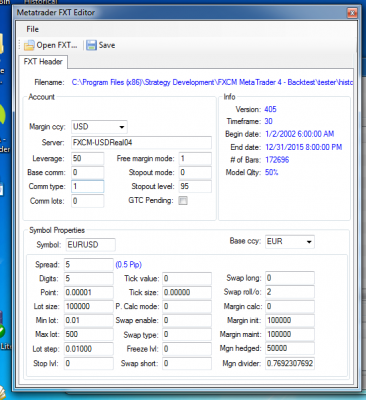
Task: Click the Stopout mode field
Action: 195,172
